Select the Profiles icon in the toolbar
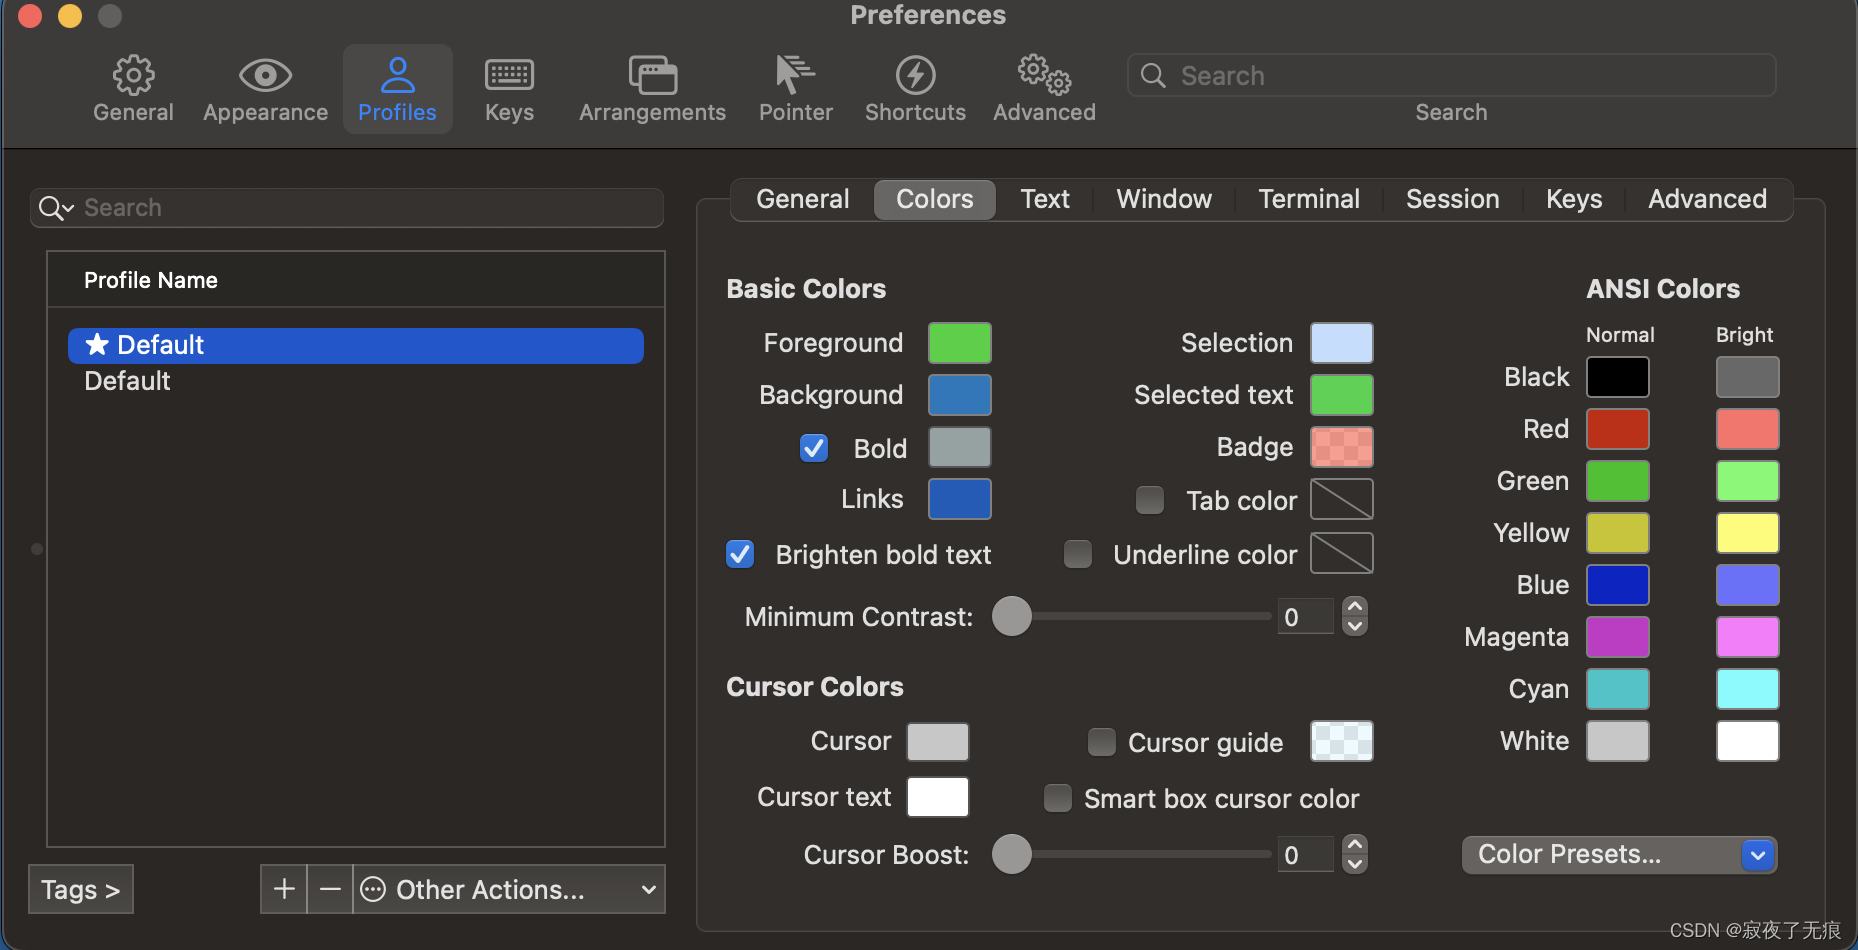 [397, 88]
